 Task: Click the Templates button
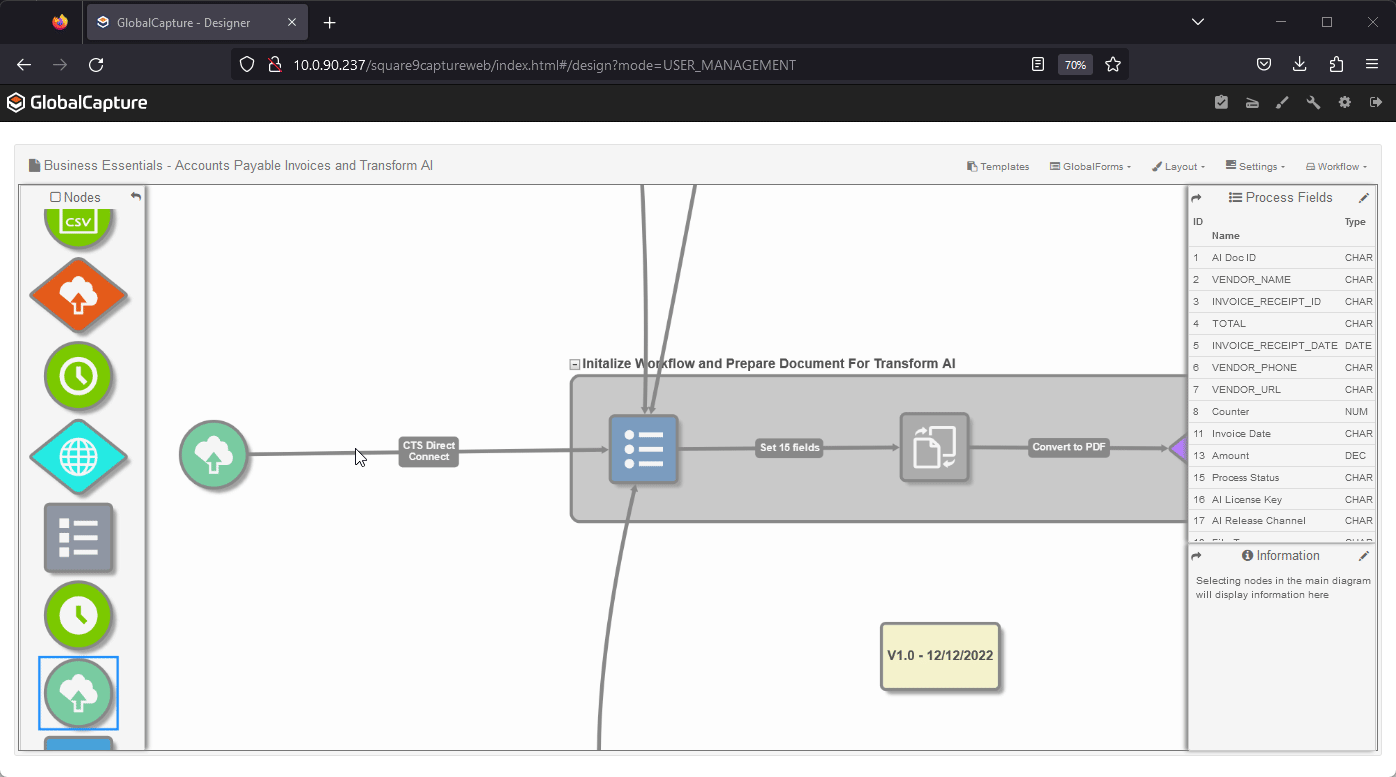(998, 167)
